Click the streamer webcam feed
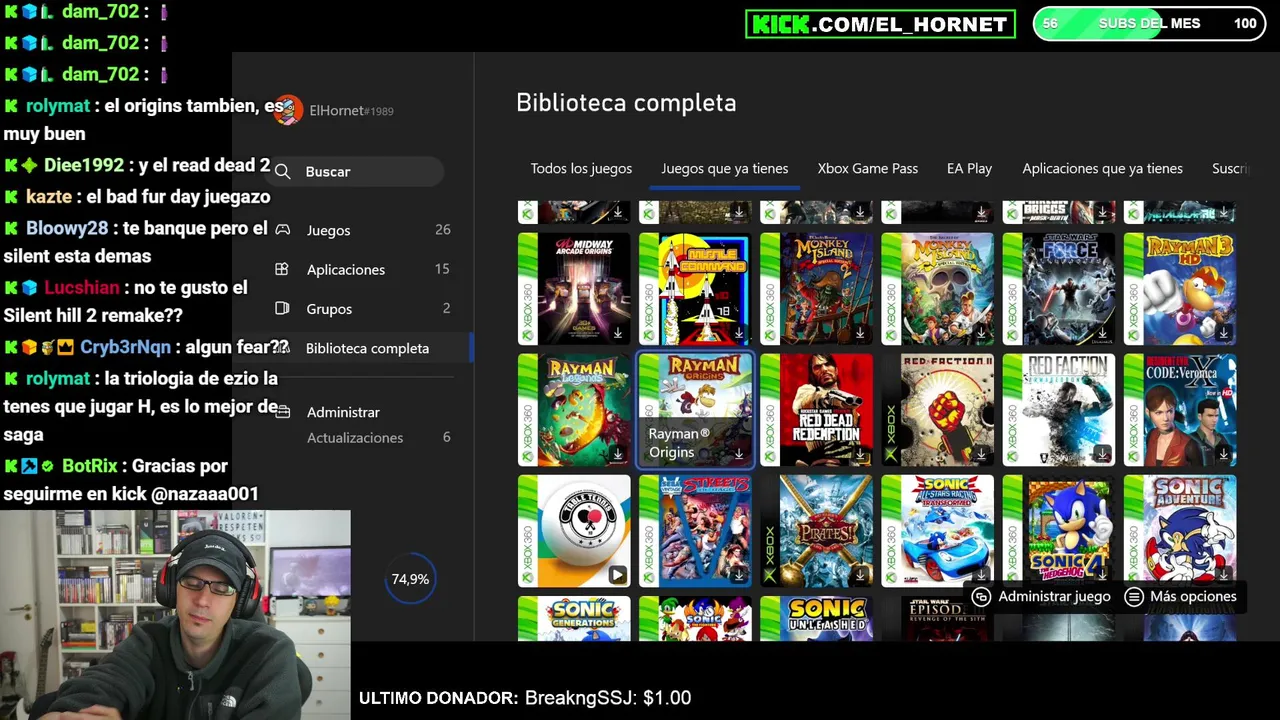The width and height of the screenshot is (1280, 720). click(175, 615)
